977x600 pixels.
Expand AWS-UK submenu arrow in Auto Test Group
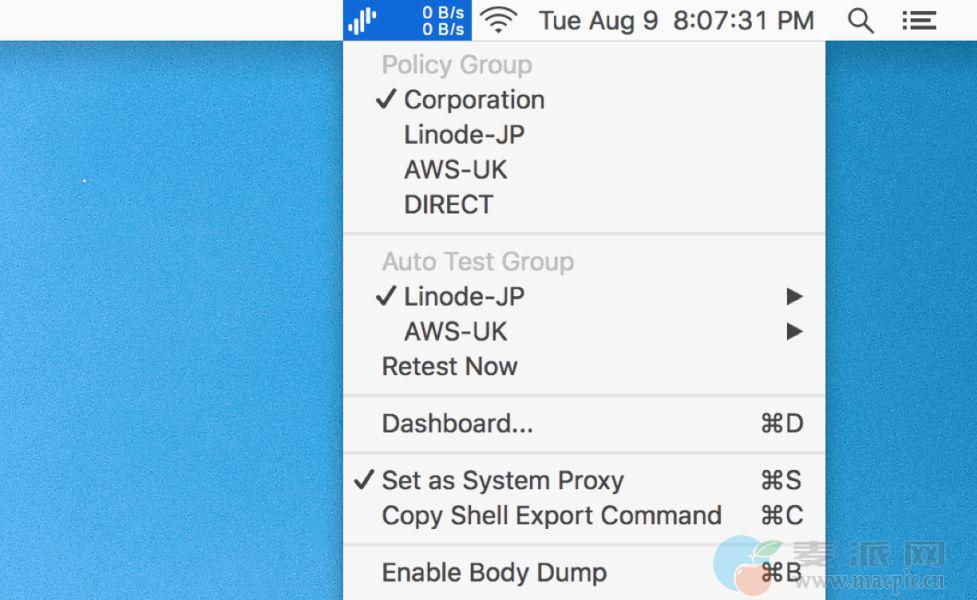pos(794,331)
